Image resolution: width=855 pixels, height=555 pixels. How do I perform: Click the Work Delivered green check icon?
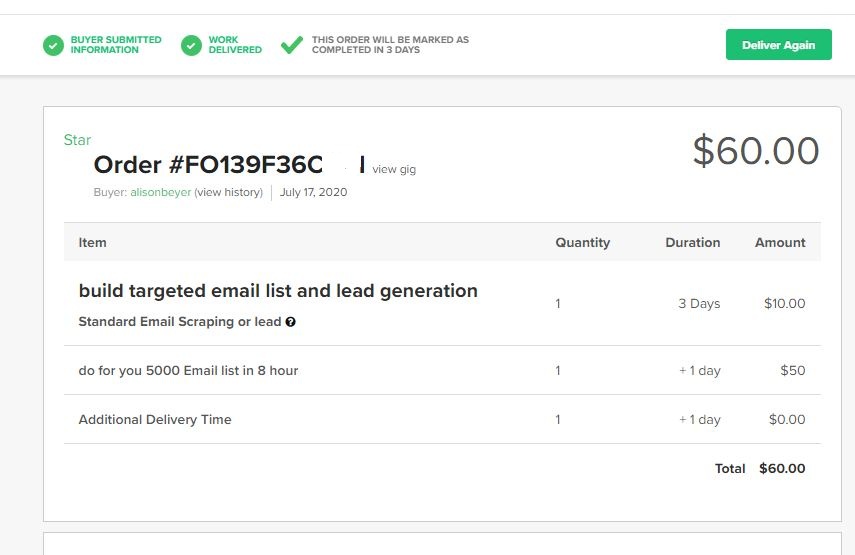pyautogui.click(x=191, y=45)
